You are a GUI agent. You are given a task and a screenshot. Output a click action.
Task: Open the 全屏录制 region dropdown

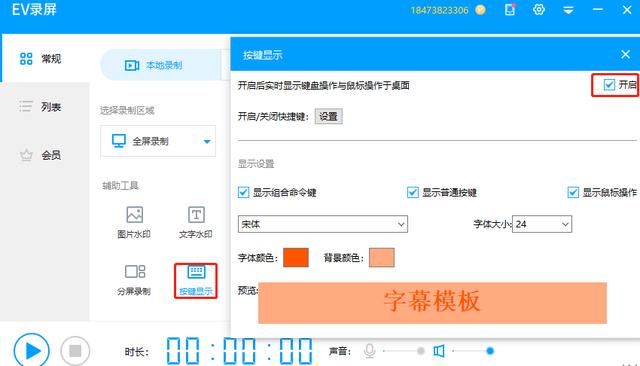[158, 141]
